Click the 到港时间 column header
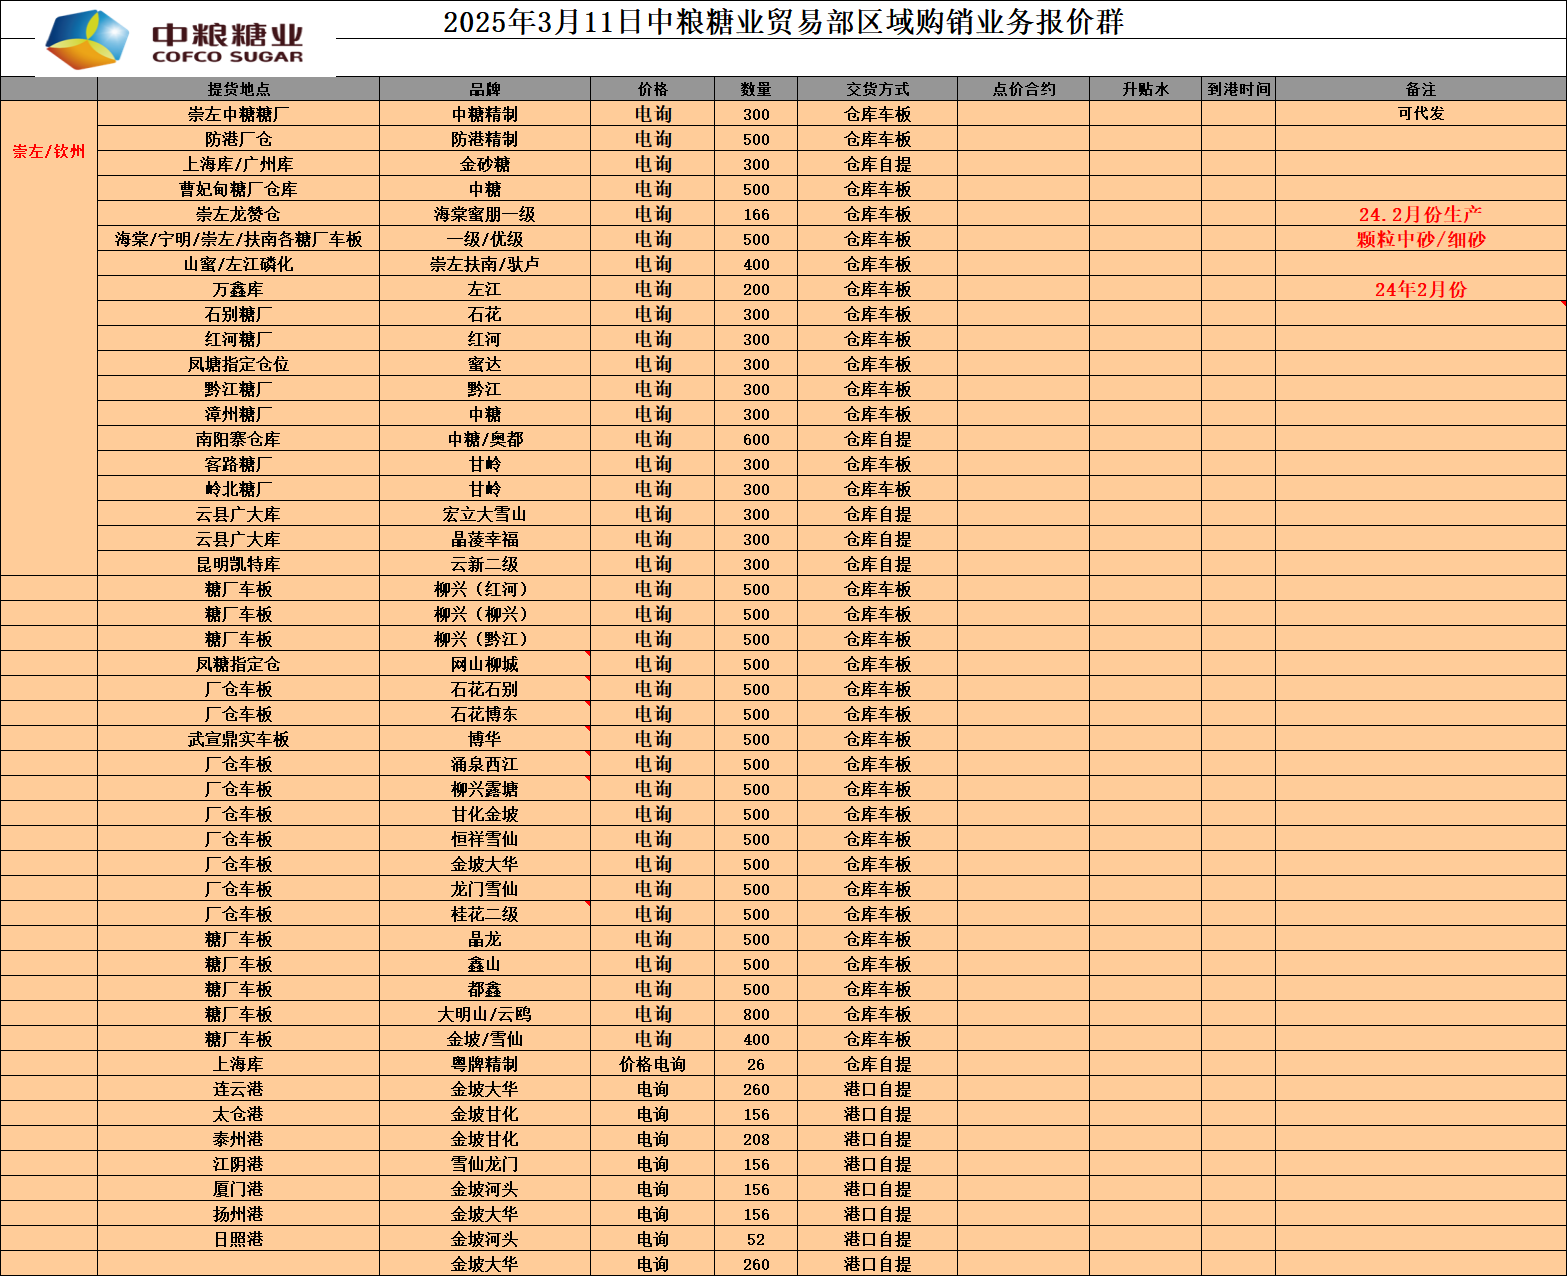1567x1277 pixels. pyautogui.click(x=1238, y=89)
